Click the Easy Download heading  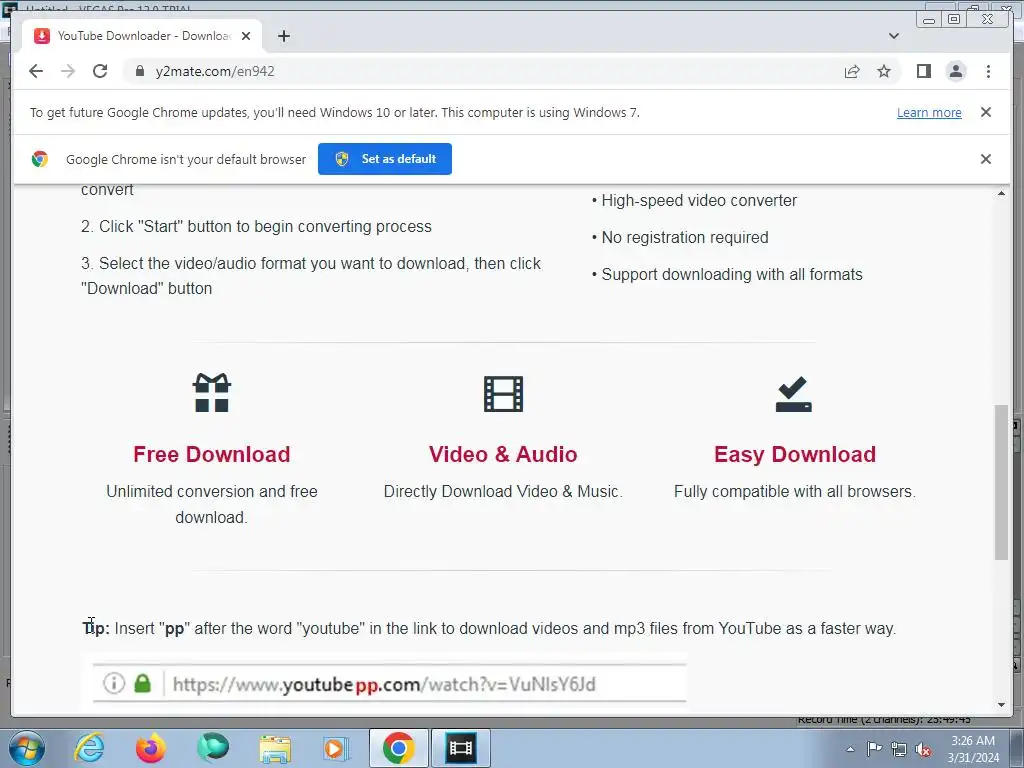pos(795,455)
